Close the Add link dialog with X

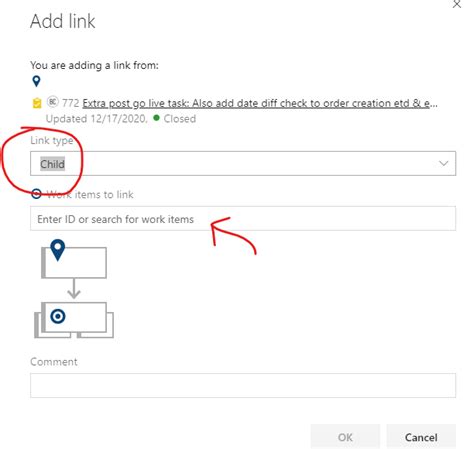pyautogui.click(x=457, y=4)
